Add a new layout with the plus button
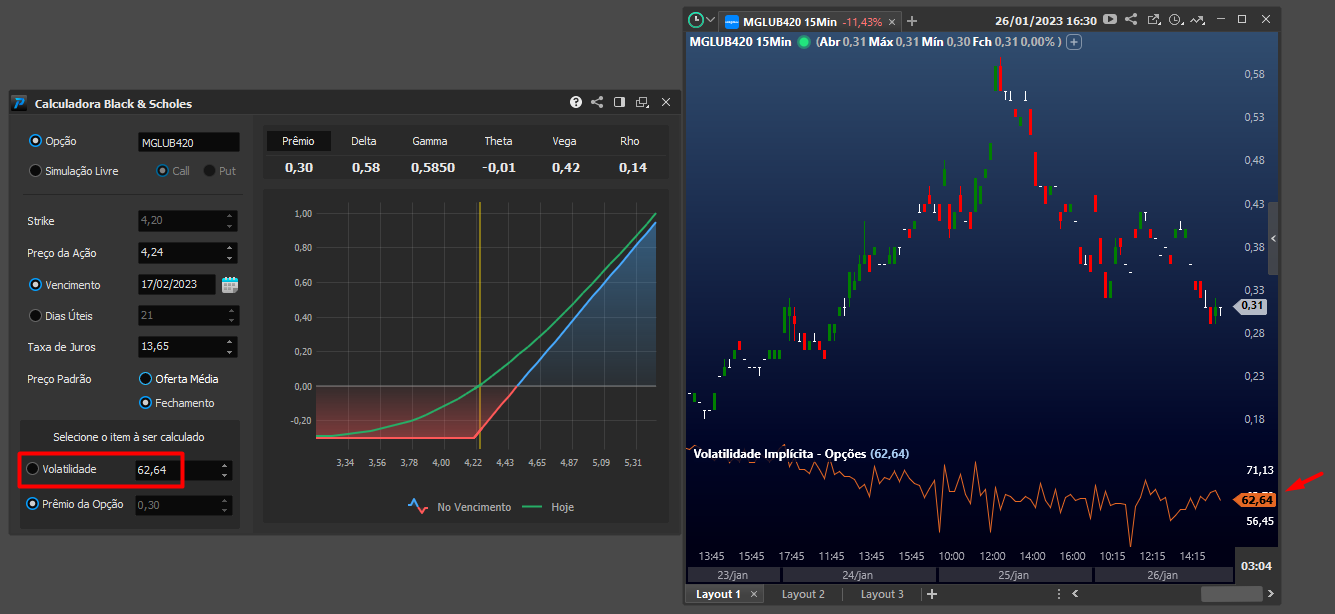This screenshot has width=1335, height=614. (x=932, y=594)
